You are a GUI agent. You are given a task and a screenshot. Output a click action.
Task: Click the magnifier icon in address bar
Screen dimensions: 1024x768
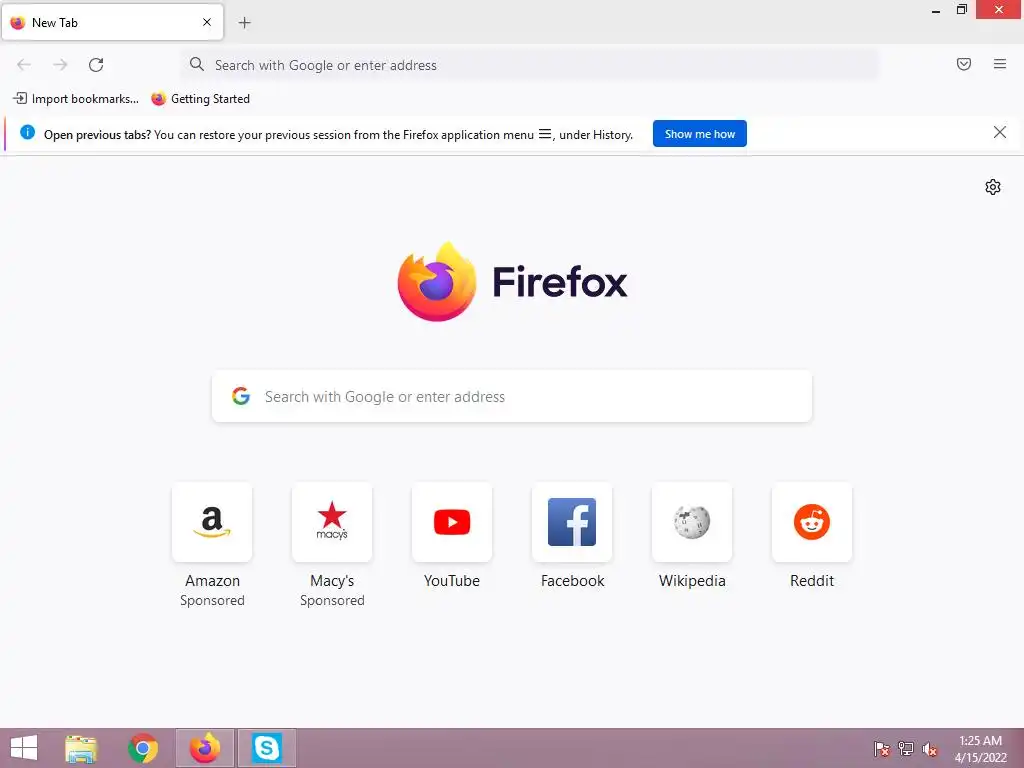tap(197, 64)
